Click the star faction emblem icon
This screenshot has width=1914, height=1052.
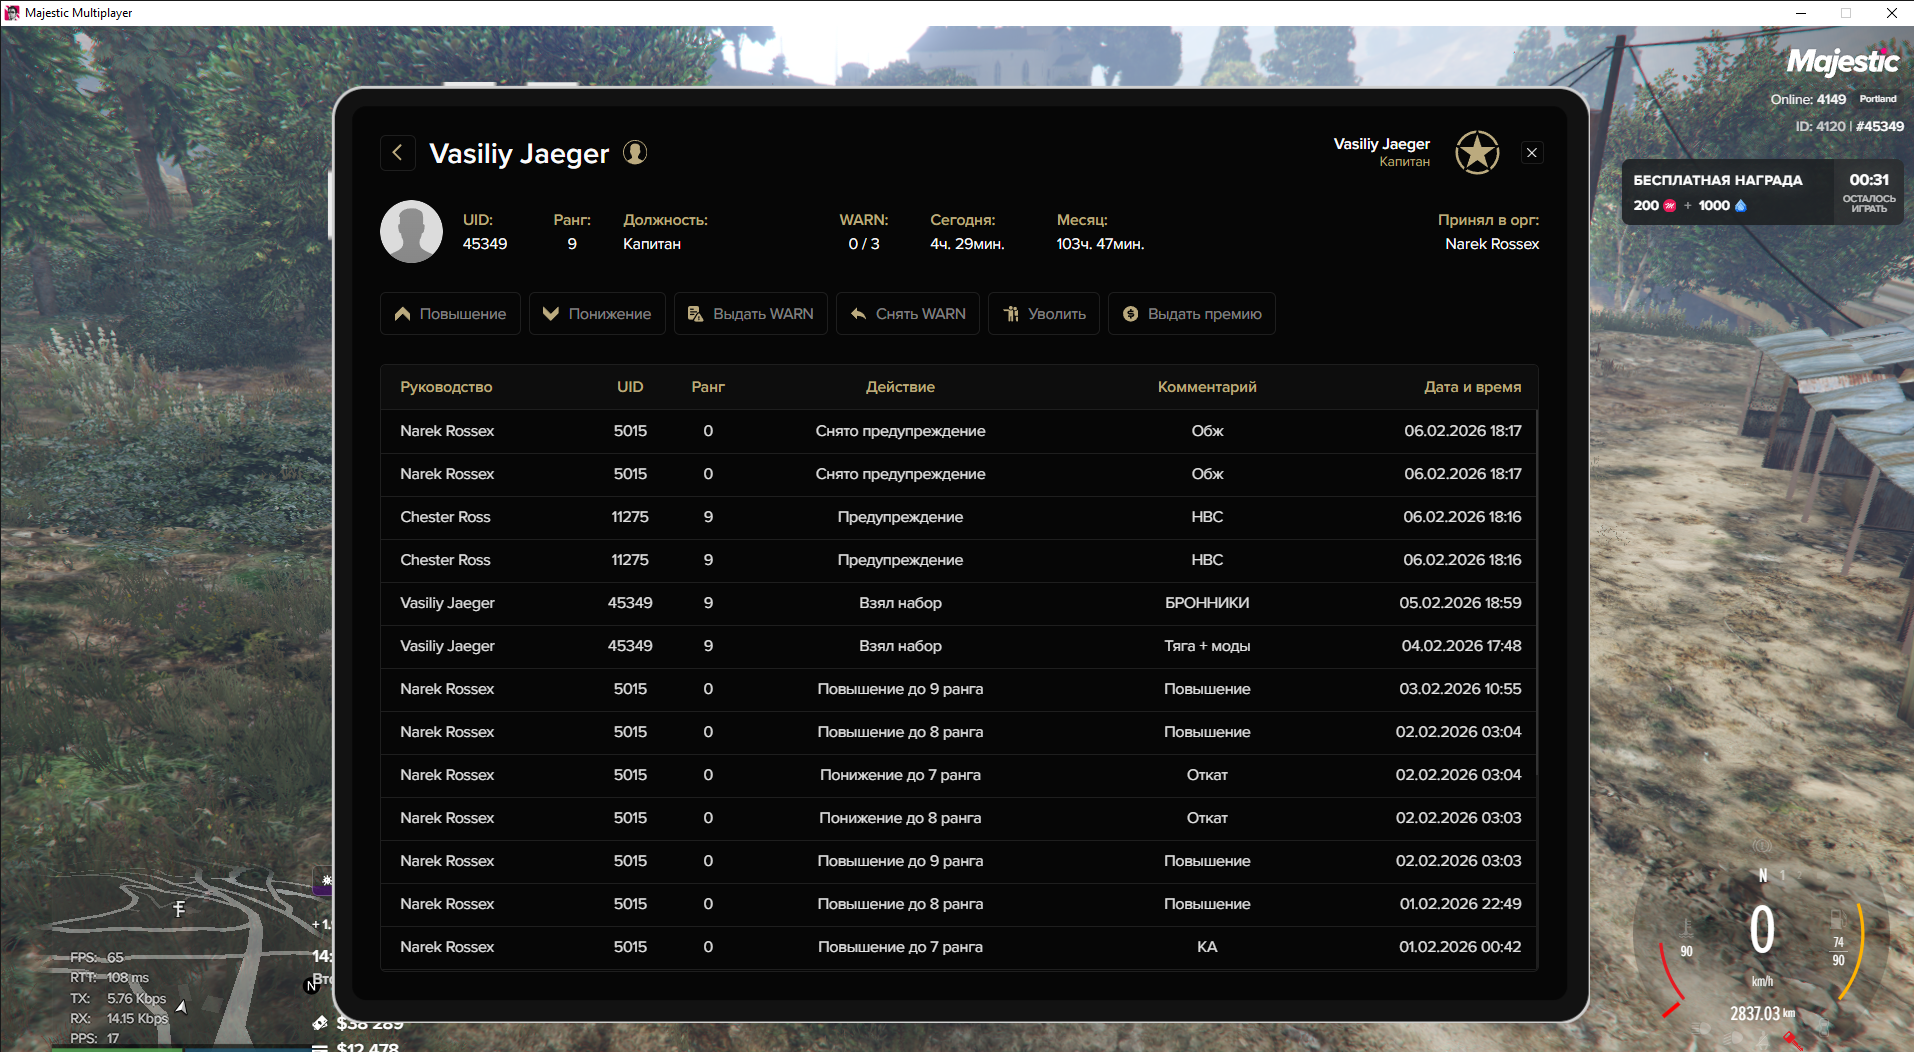(x=1476, y=153)
